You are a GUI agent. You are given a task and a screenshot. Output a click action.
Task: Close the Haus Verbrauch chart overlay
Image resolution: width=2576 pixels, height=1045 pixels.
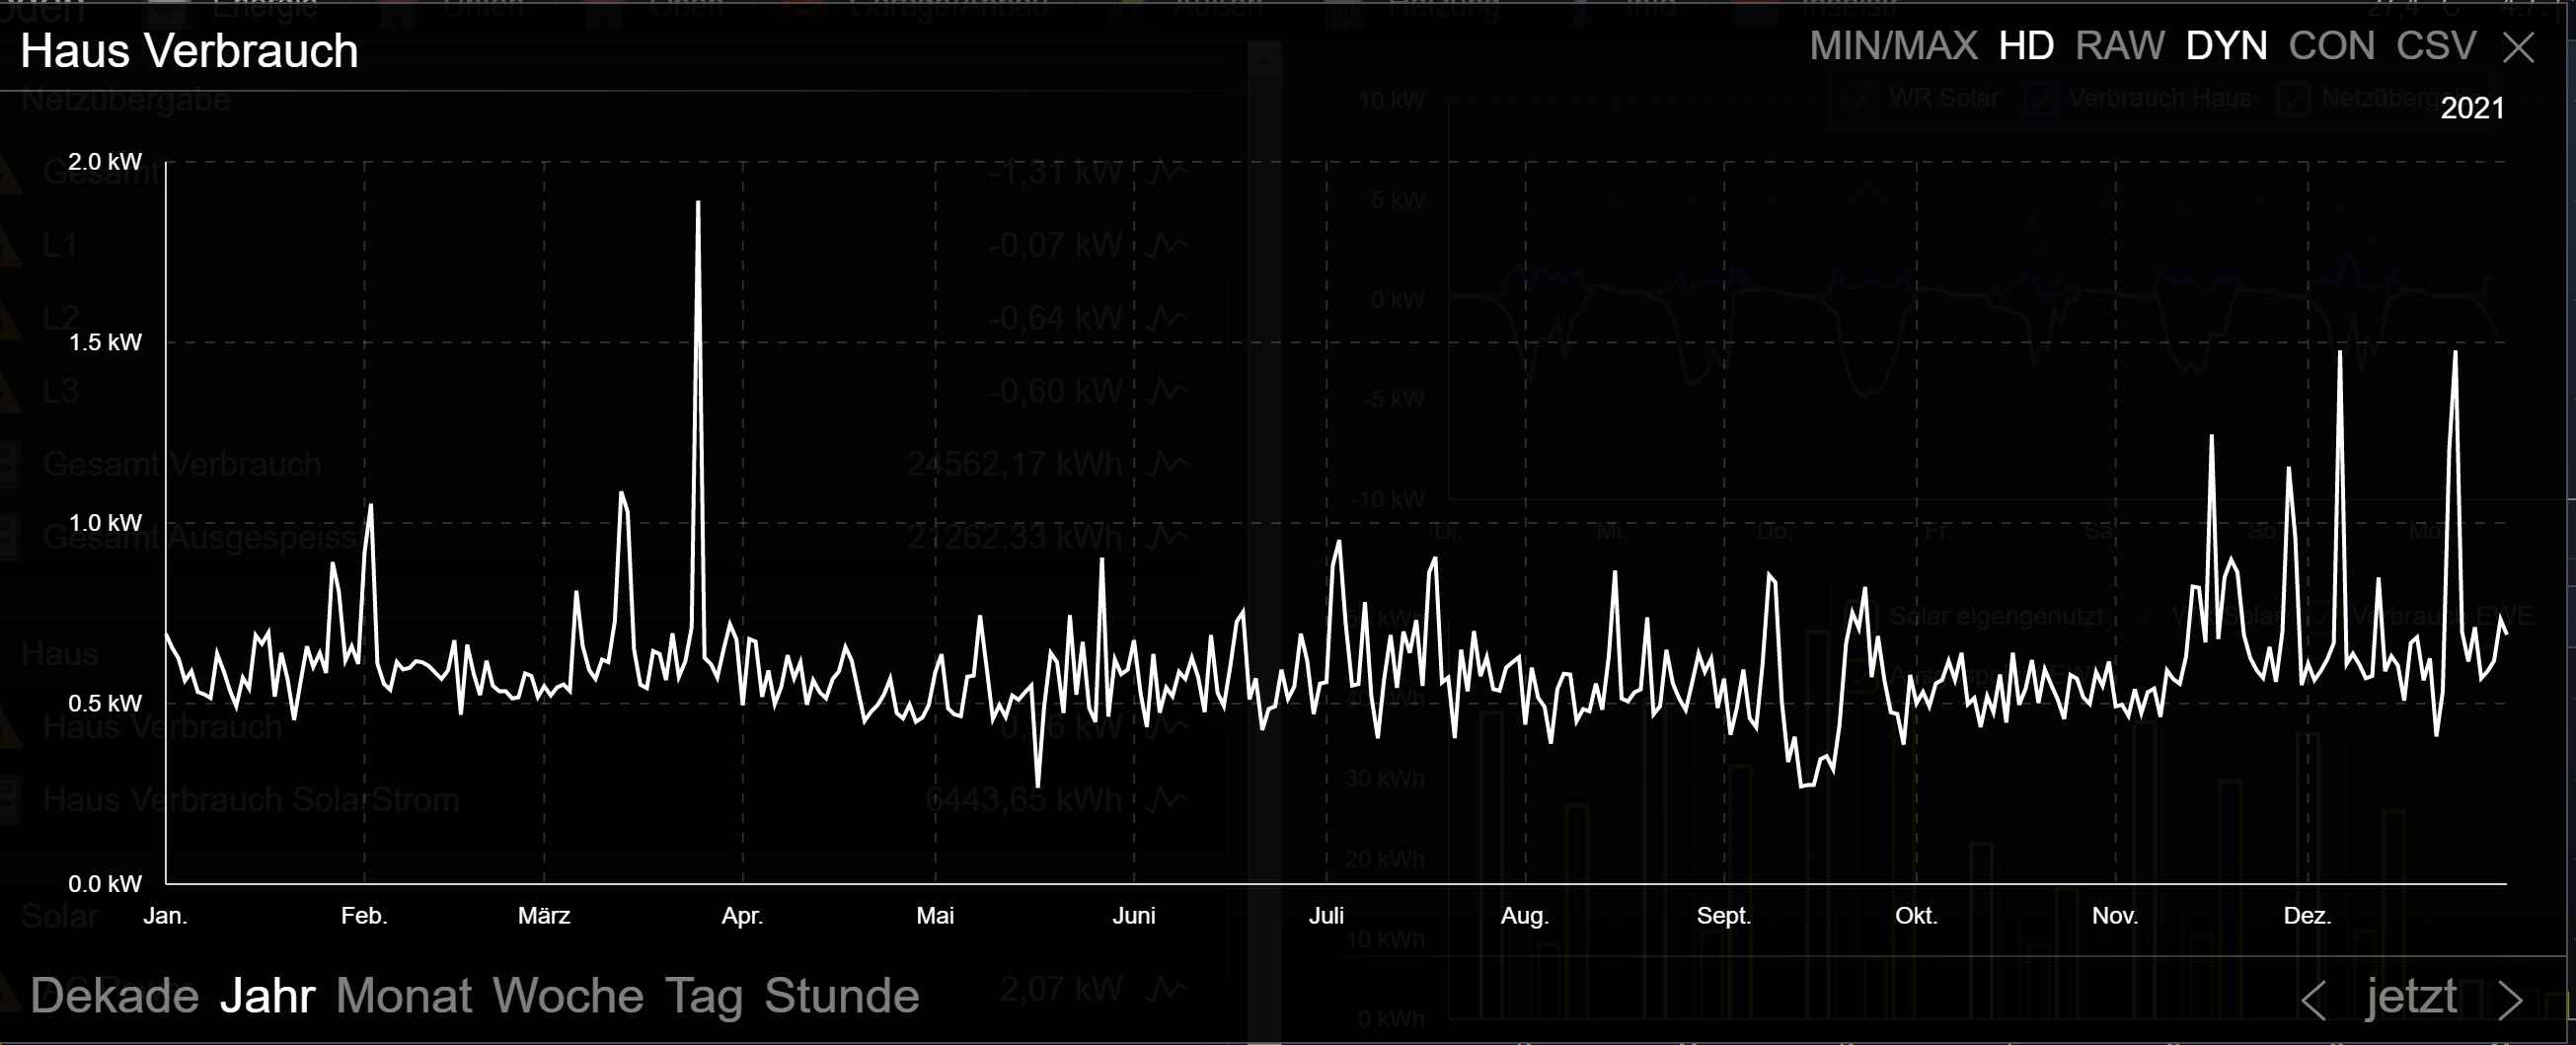point(2518,47)
